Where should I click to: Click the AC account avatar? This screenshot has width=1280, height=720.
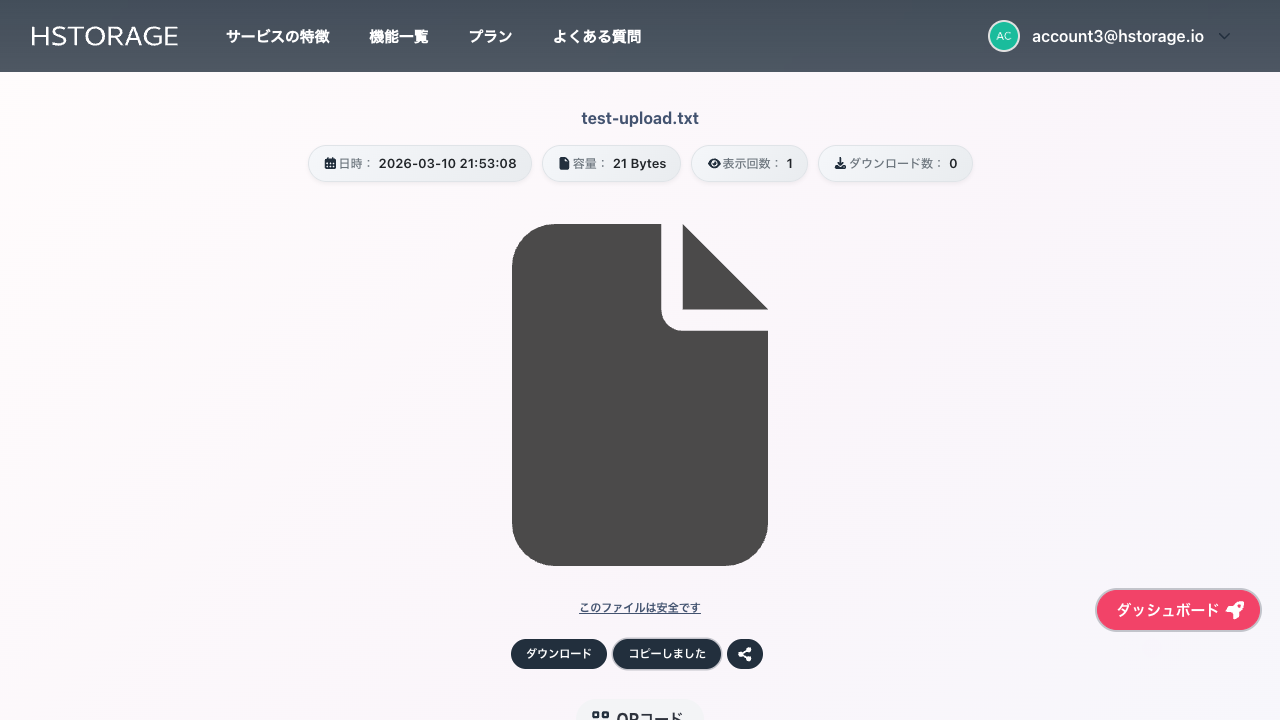1004,36
